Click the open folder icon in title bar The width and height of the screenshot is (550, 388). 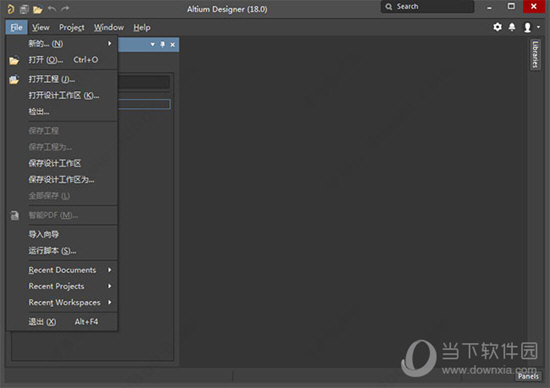38,9
